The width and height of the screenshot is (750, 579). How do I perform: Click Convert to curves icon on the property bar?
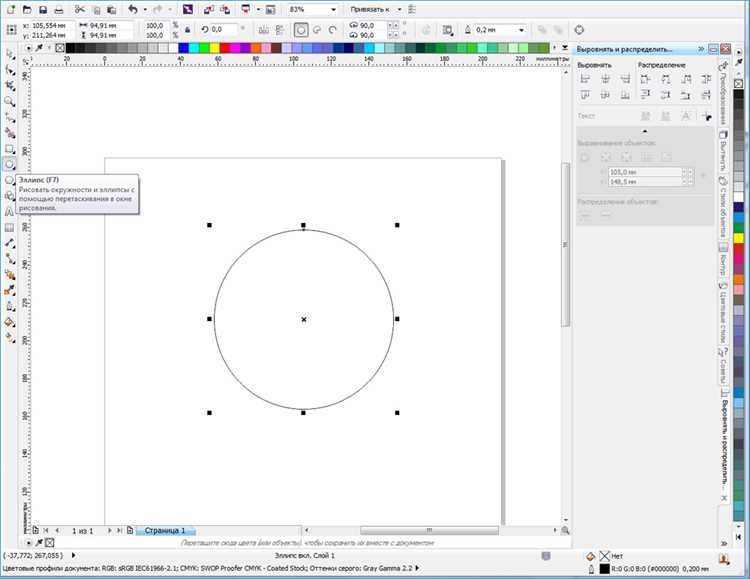pos(579,30)
